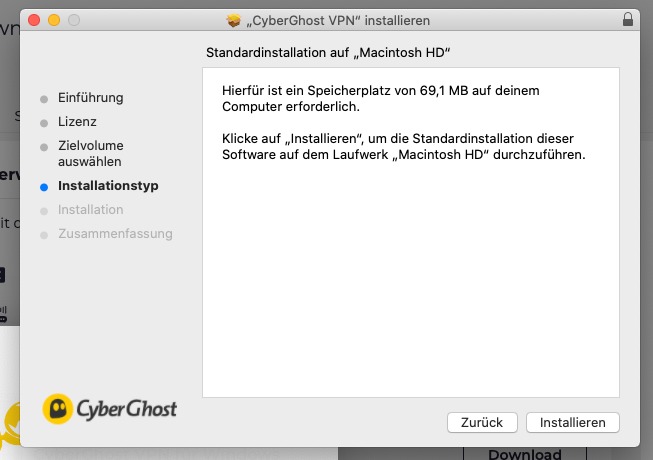This screenshot has width=653, height=460.
Task: Click the installation description text area
Action: 411,232
